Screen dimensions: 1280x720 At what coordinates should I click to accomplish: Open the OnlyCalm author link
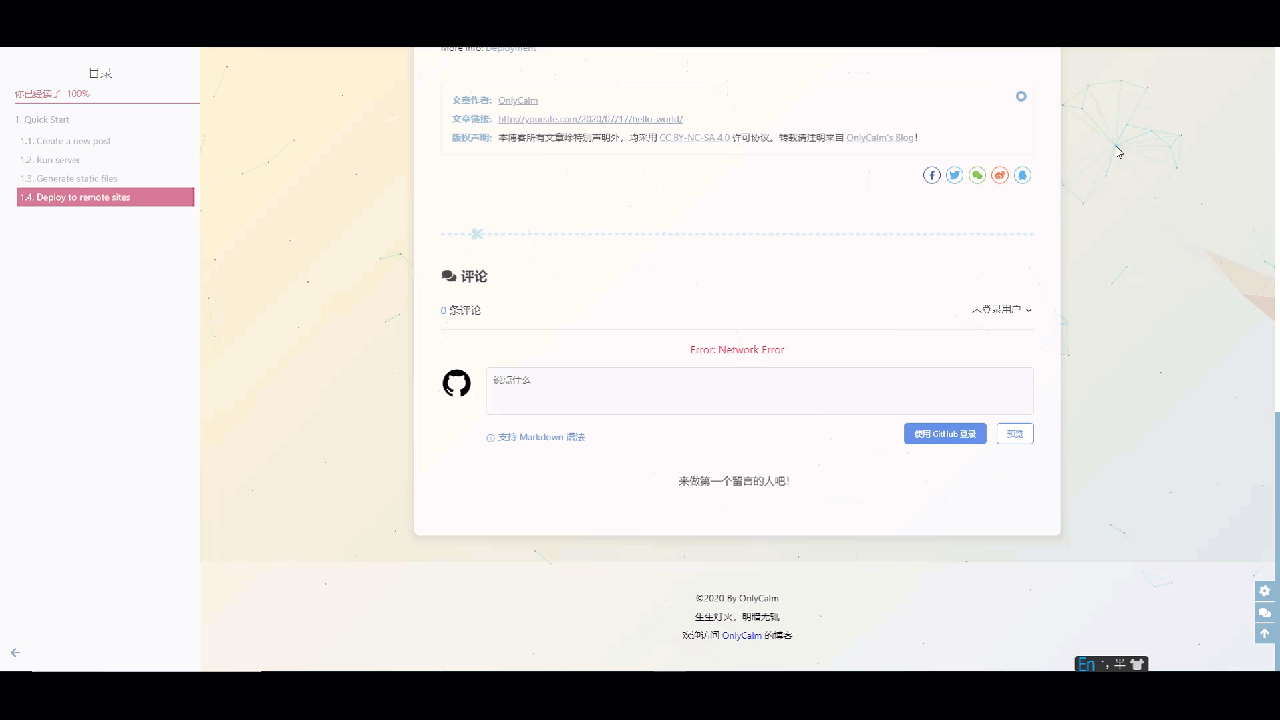(x=518, y=100)
